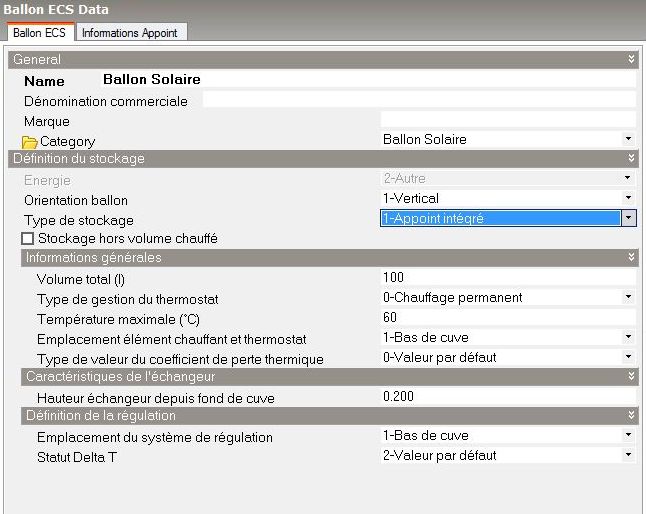Open the Type de stockage dropdown
Viewport: 646px width, 514px height.
pyautogui.click(x=628, y=218)
